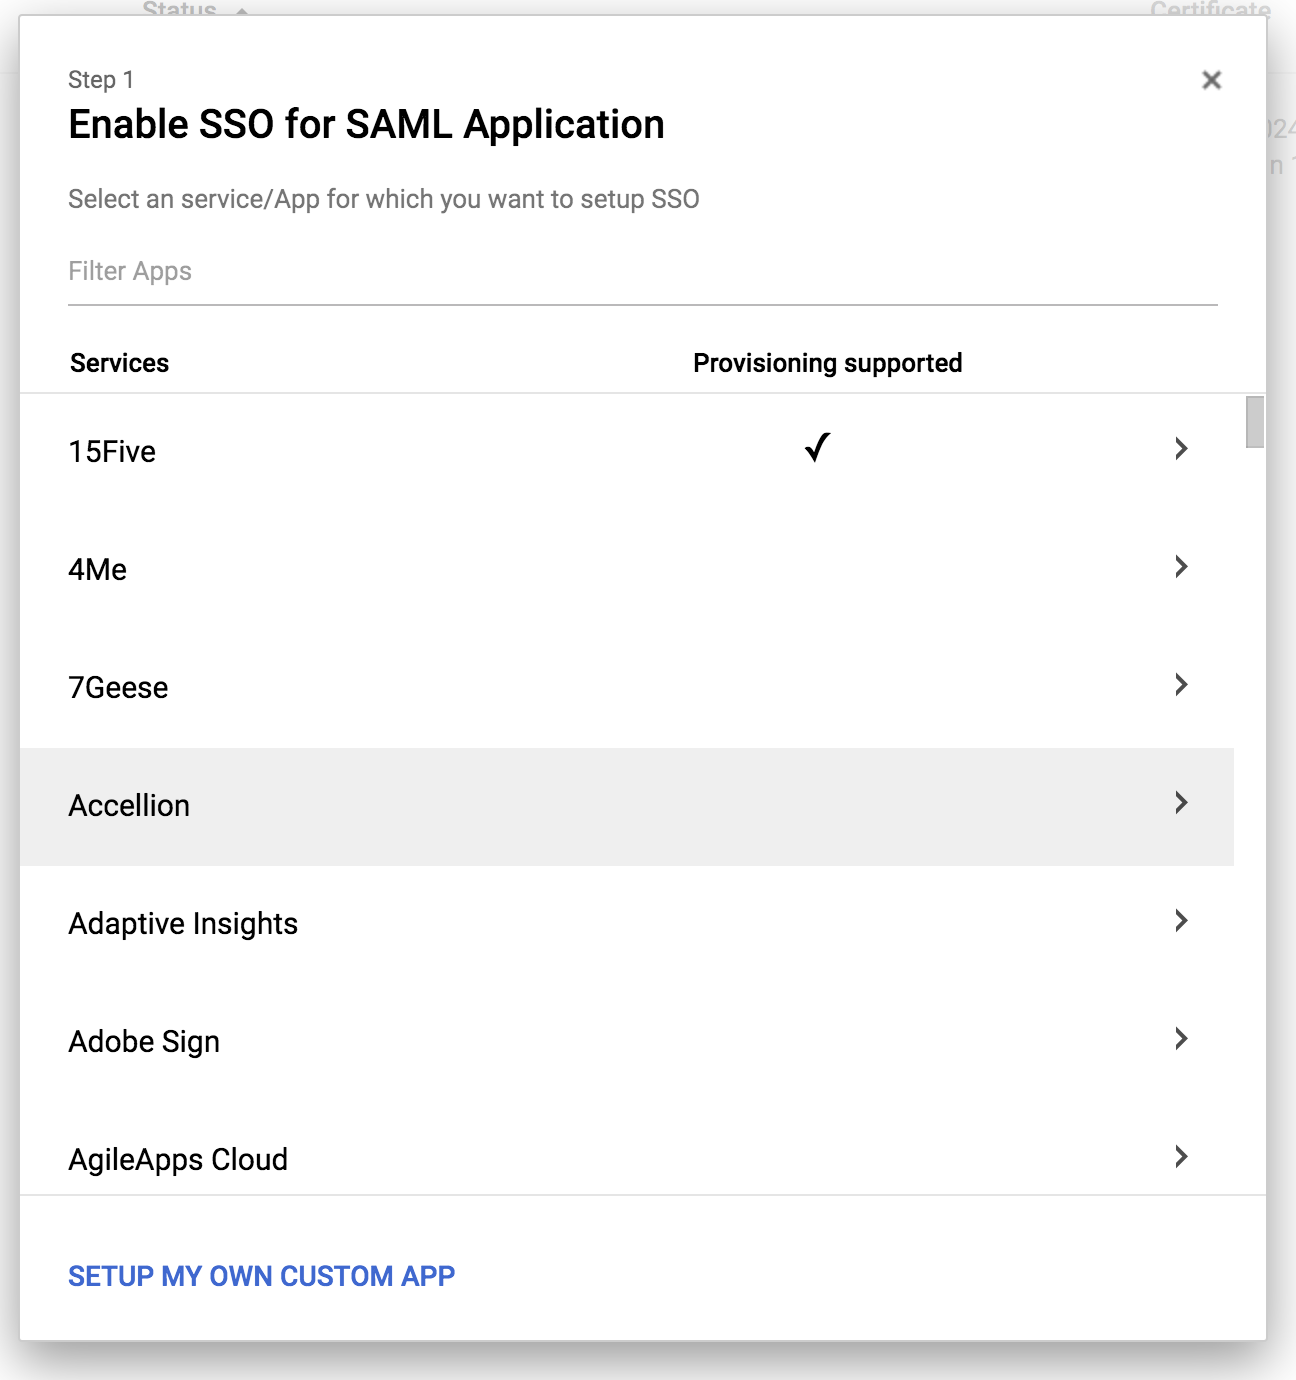
Task: Click the services list scrollbar thumb
Action: [1254, 422]
